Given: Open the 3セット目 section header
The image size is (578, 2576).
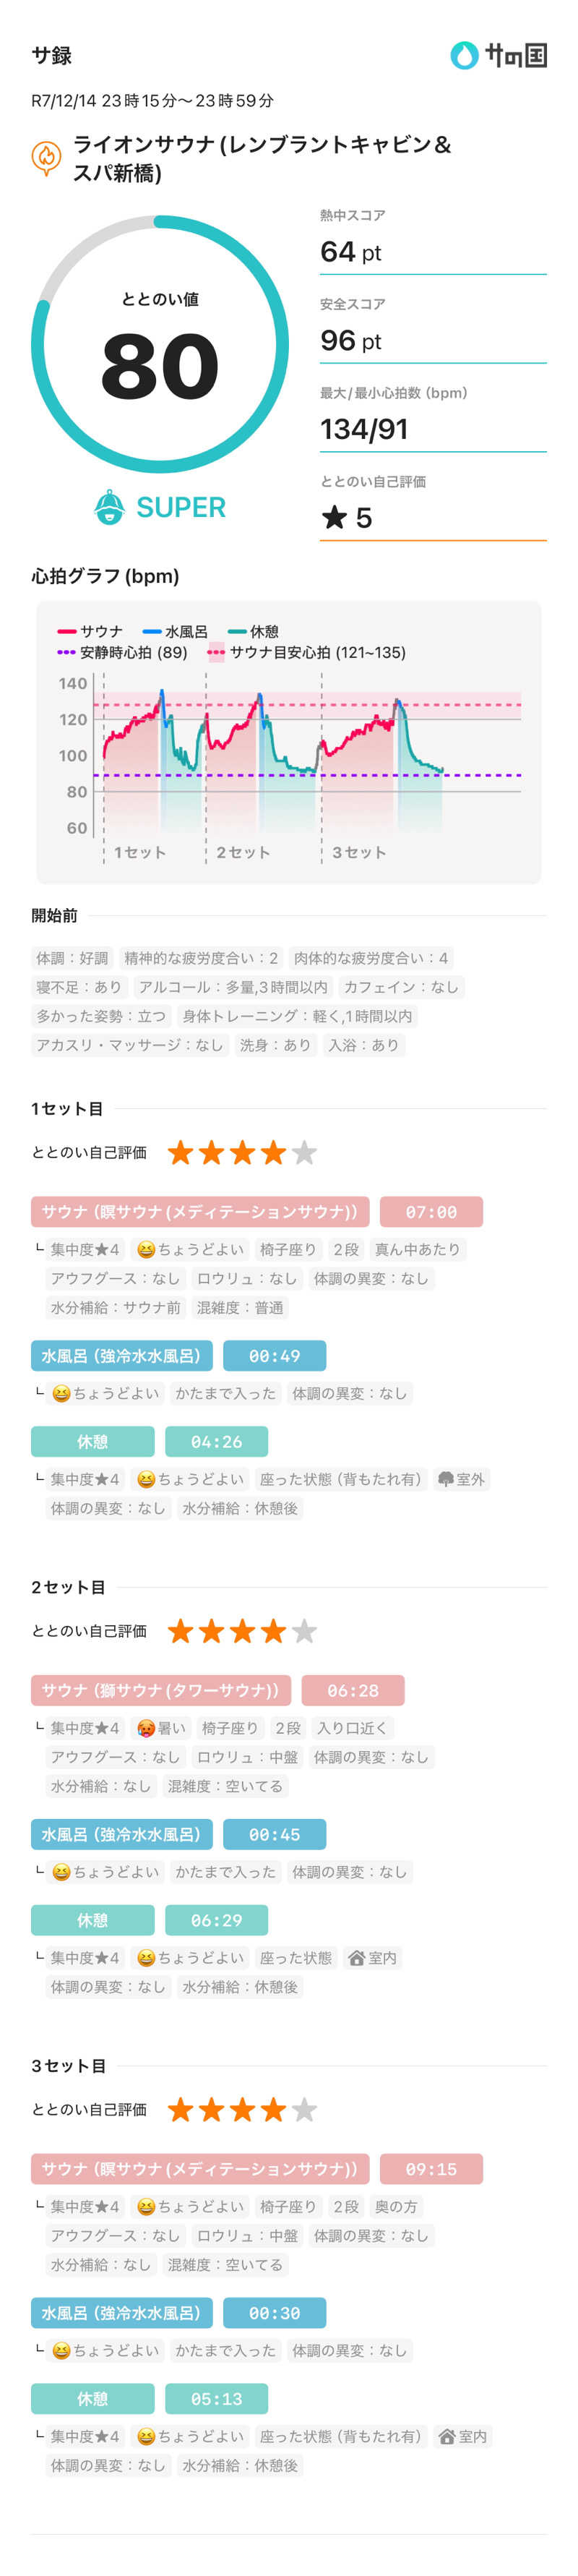Looking at the screenshot, I should 67,2066.
